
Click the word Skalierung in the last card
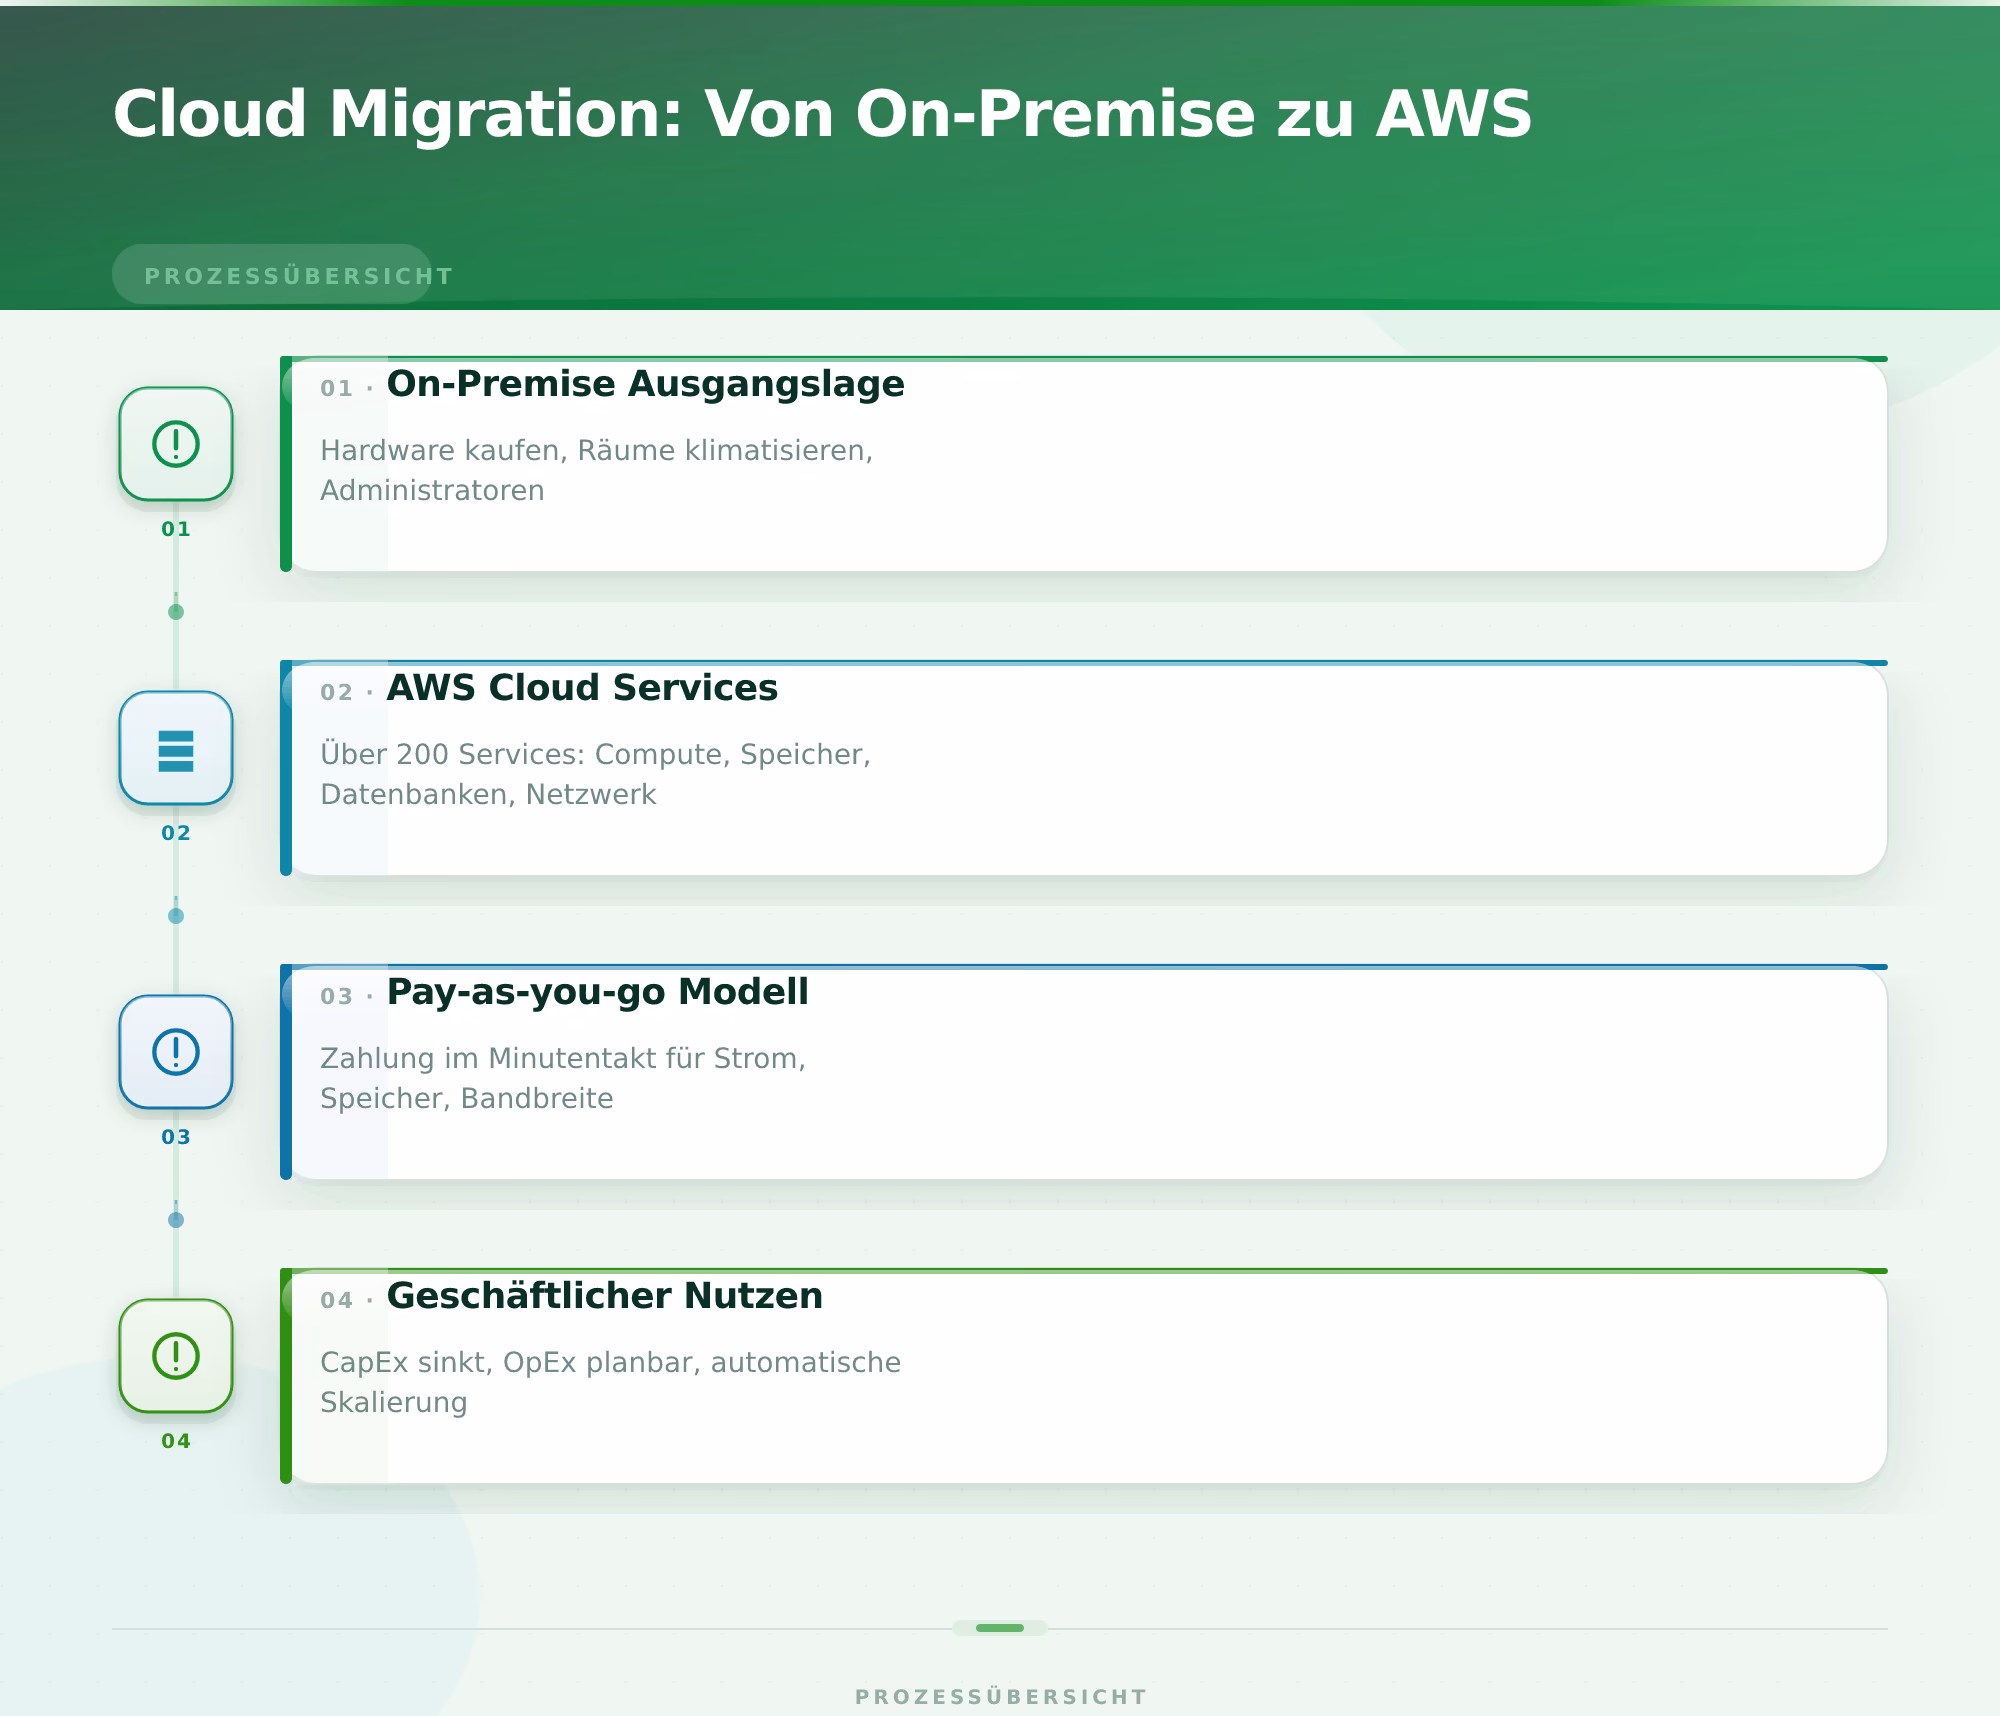pyautogui.click(x=394, y=1403)
